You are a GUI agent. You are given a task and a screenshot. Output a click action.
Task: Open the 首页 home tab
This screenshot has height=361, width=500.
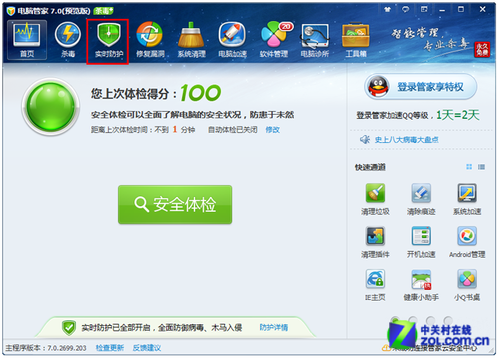pyautogui.click(x=27, y=40)
